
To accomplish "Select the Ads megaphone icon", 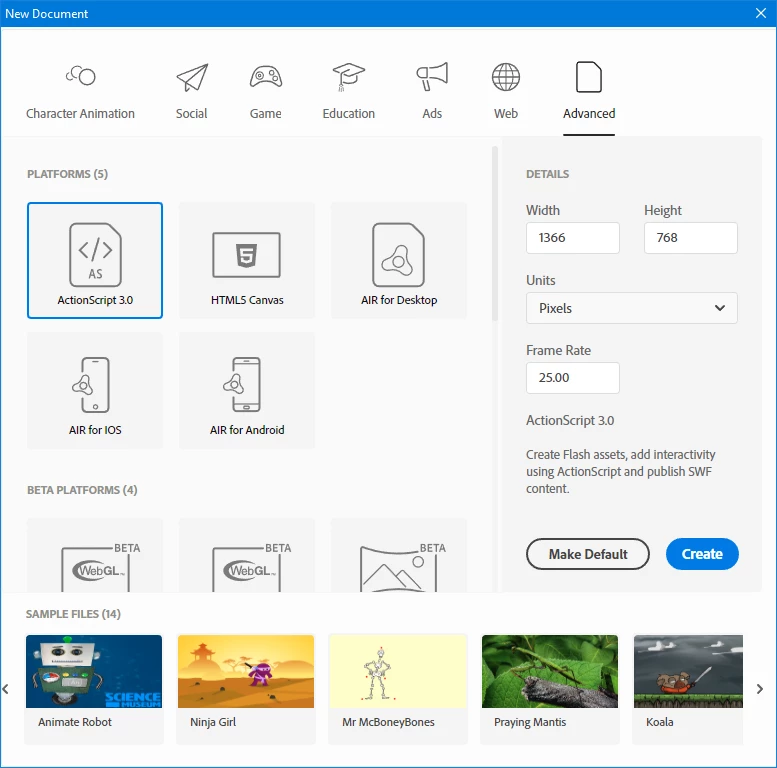I will [x=432, y=76].
